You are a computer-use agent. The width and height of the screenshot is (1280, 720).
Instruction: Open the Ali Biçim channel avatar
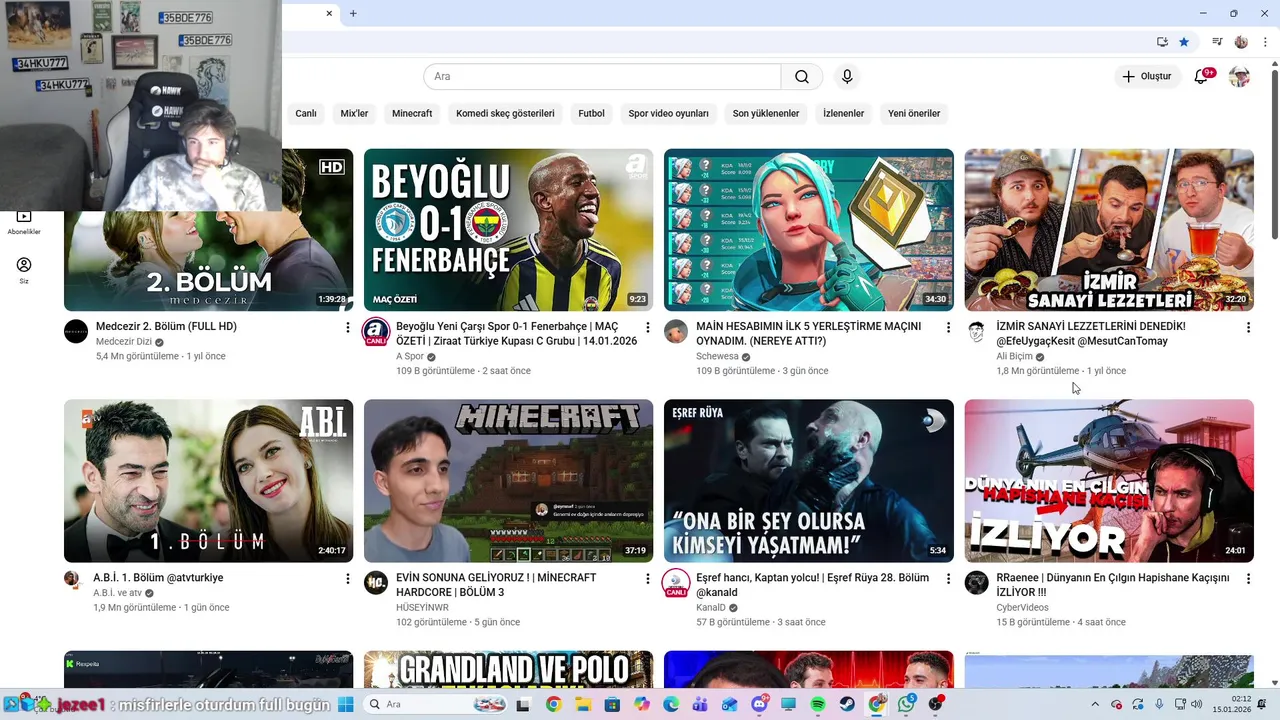[x=976, y=332]
